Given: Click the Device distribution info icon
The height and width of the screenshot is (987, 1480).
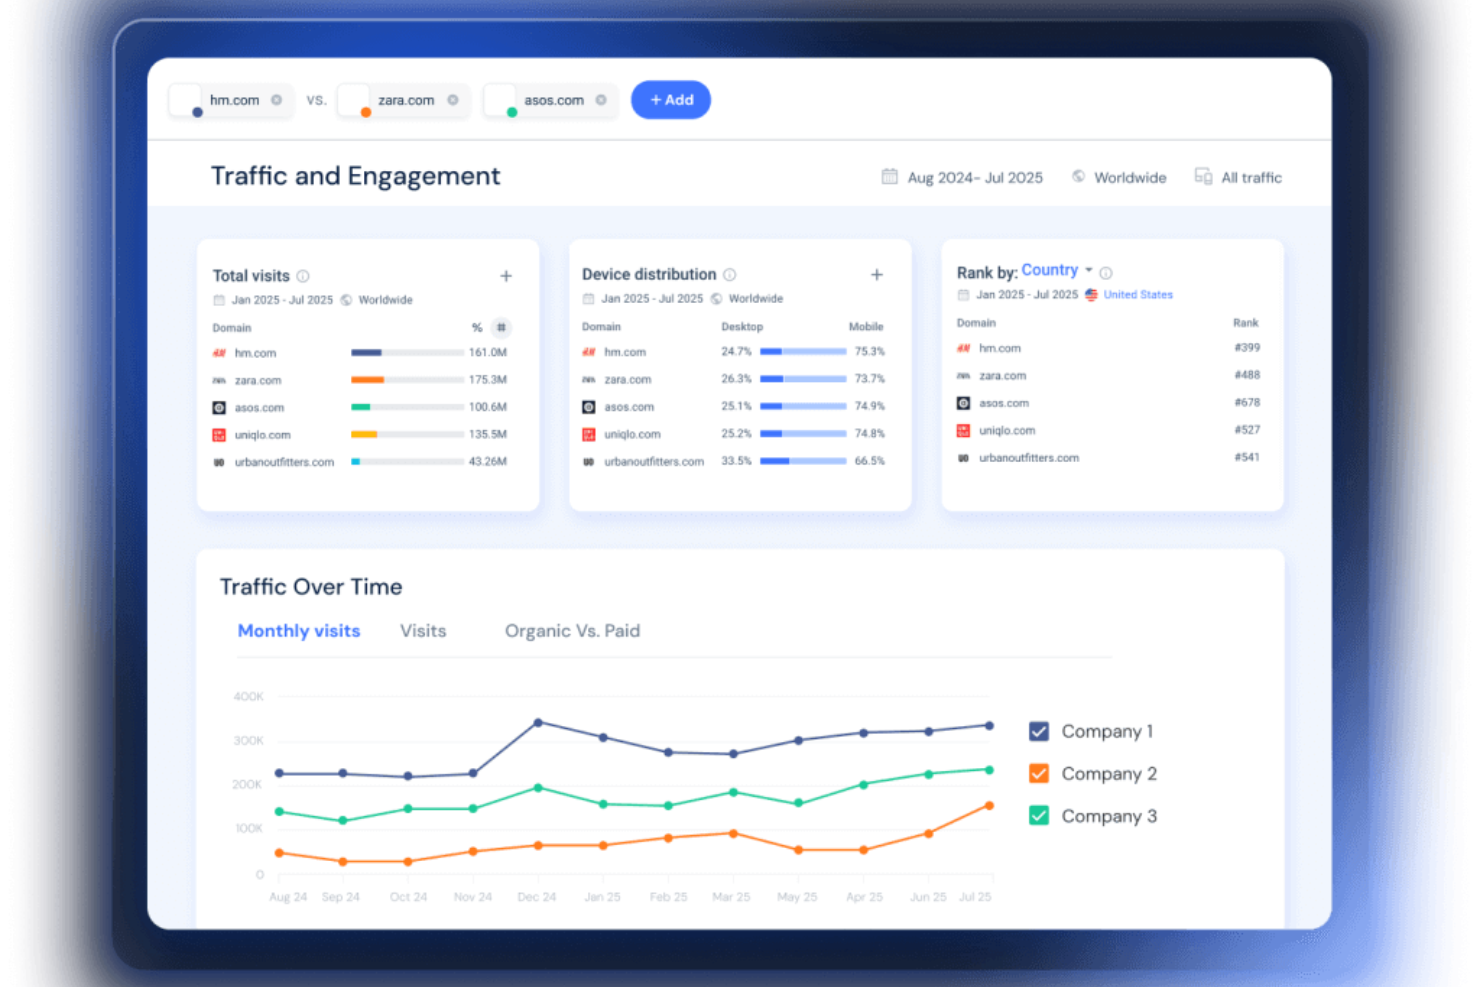Looking at the screenshot, I should click(x=730, y=274).
